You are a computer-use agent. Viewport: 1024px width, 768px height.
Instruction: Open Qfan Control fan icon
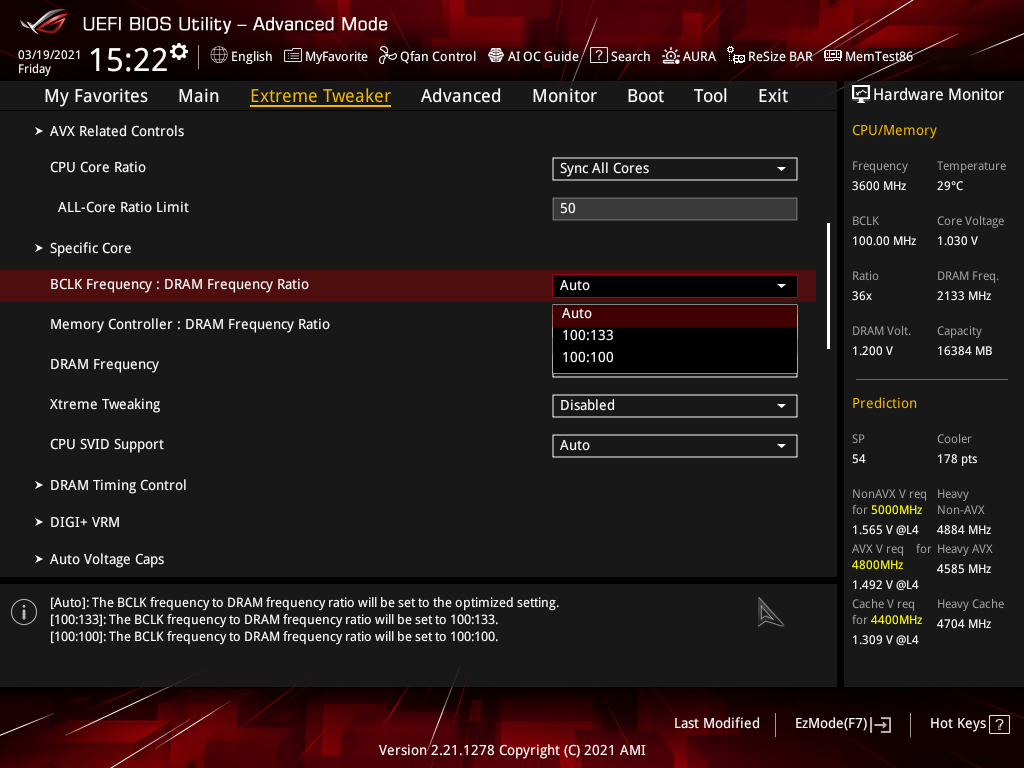[388, 56]
